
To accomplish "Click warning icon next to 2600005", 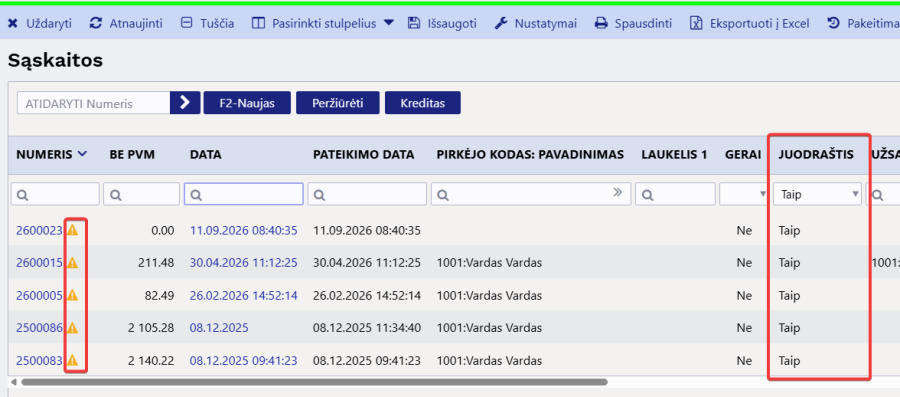I will tap(72, 295).
